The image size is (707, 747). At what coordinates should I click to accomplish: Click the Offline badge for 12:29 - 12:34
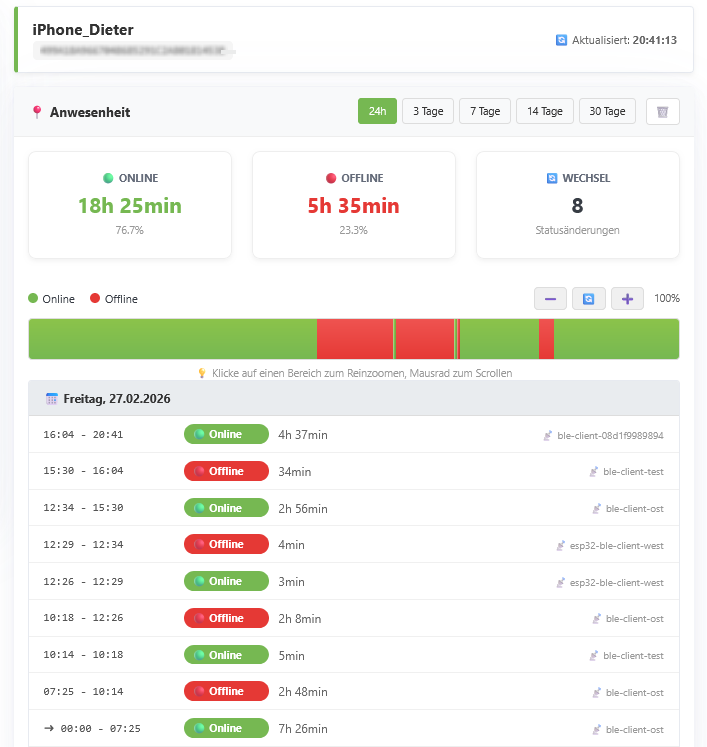pos(226,544)
